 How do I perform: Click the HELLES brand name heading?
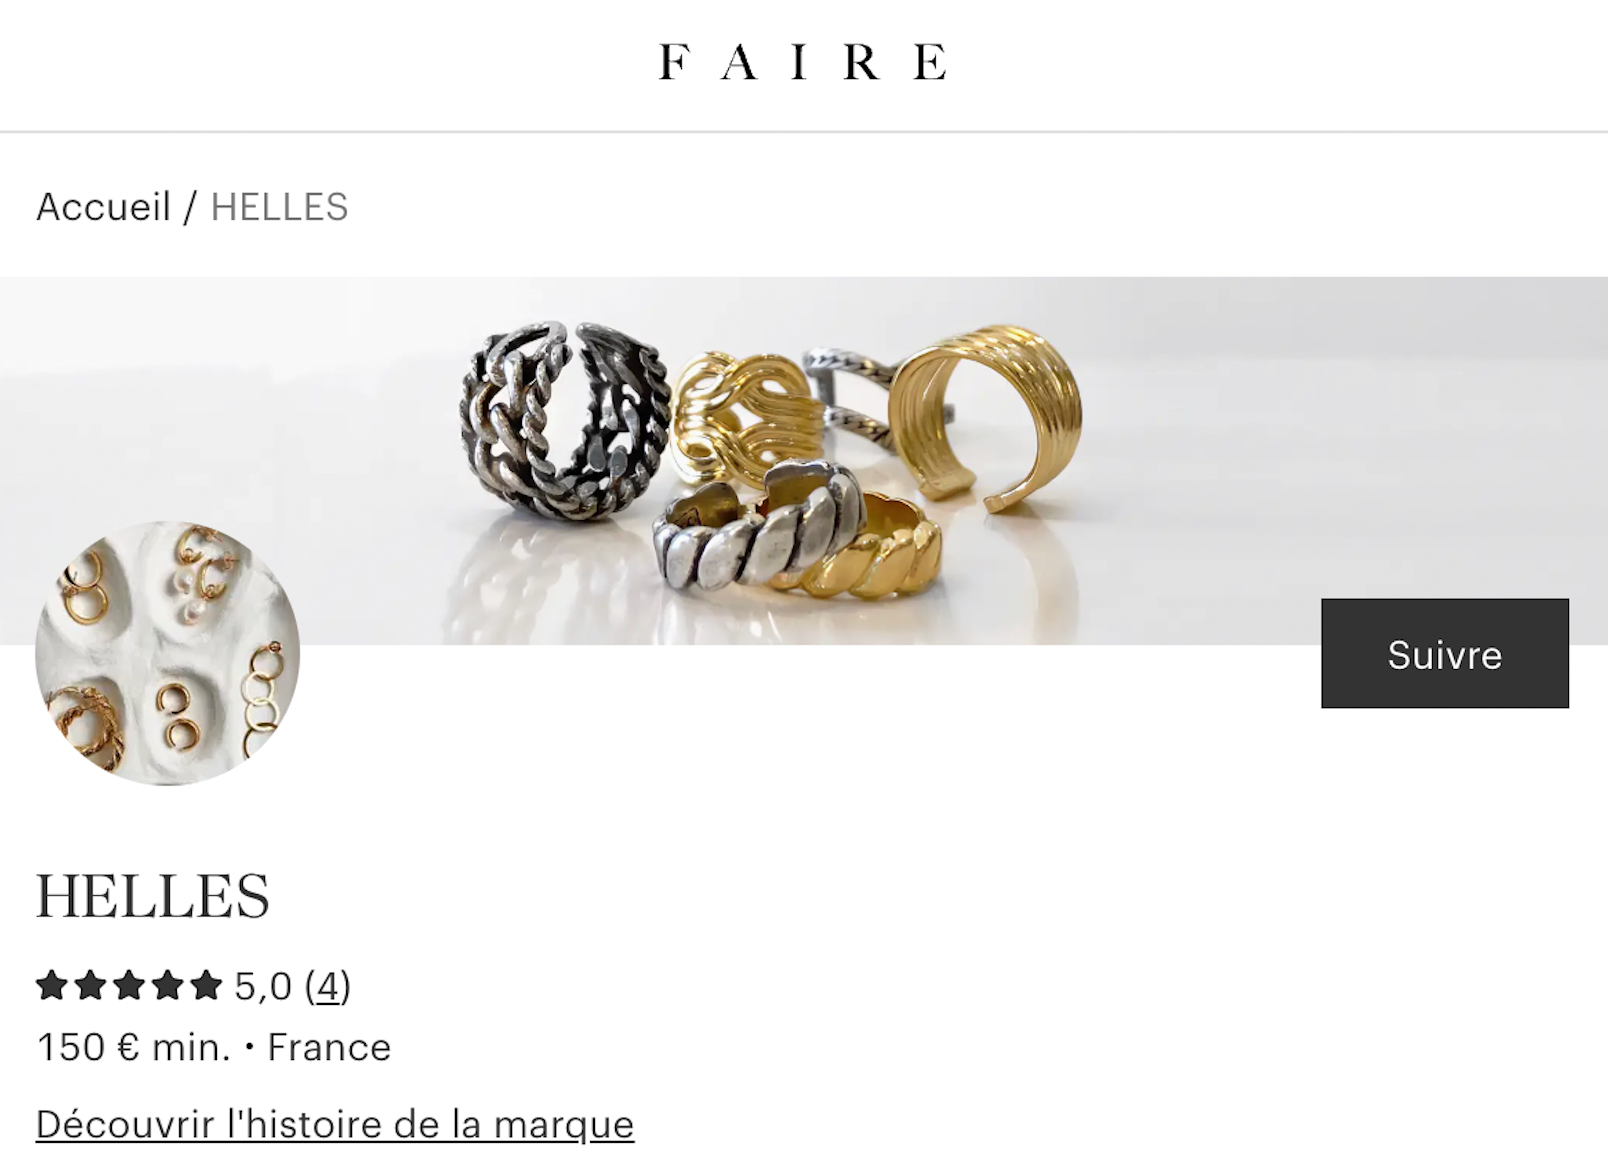tap(153, 895)
